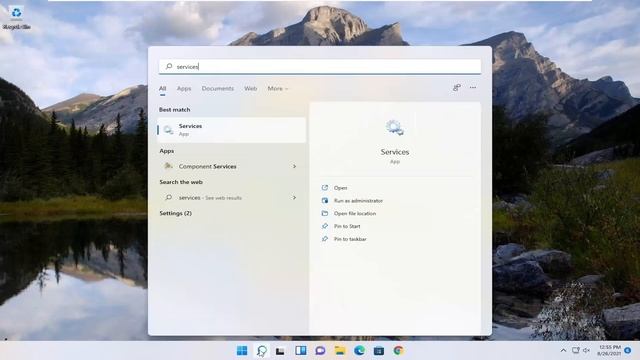Click the large Services gear icon in preview
The width and height of the screenshot is (640, 360).
[395, 128]
